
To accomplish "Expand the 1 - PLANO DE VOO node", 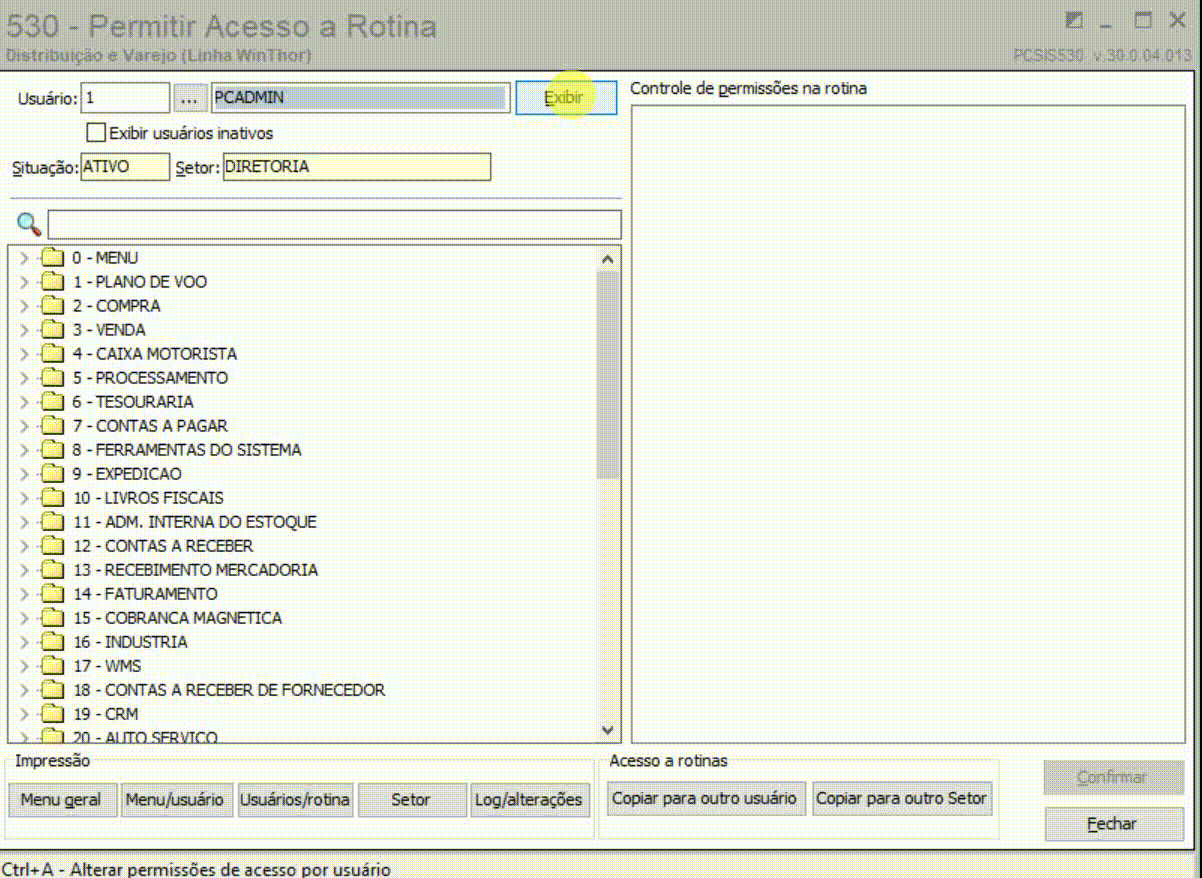I will [x=24, y=282].
